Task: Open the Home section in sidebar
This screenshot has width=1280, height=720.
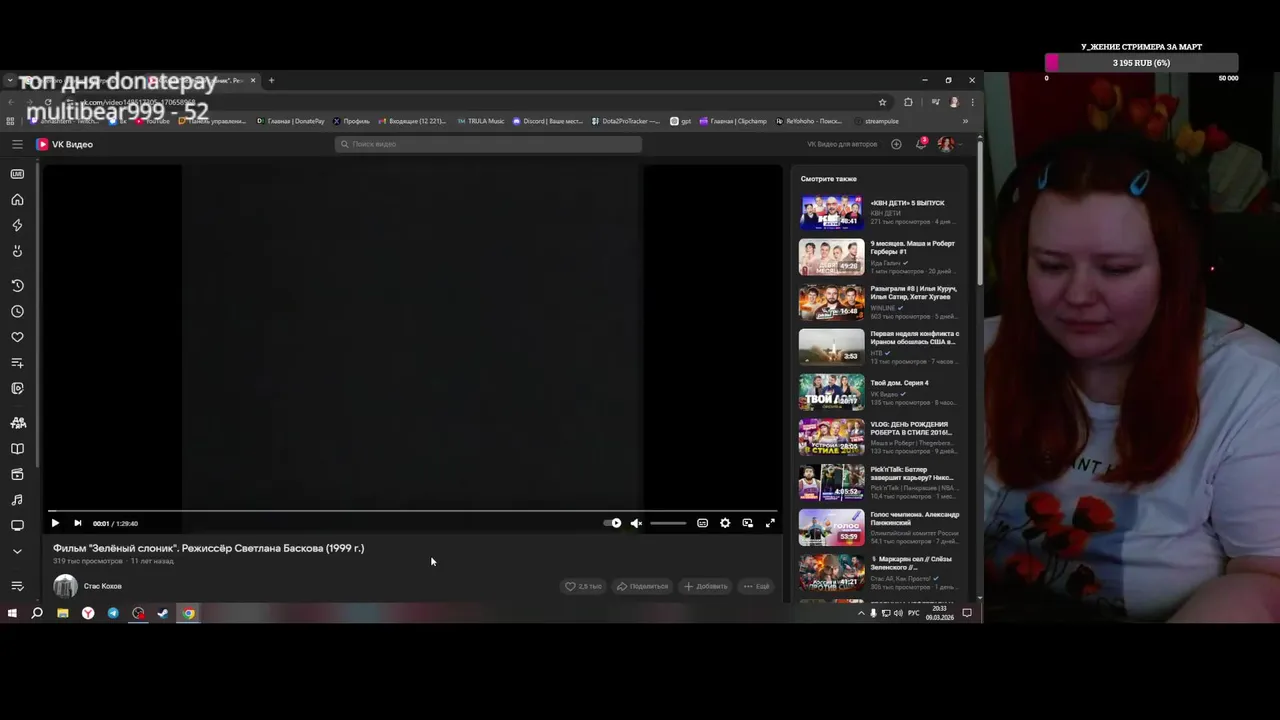Action: [x=17, y=199]
